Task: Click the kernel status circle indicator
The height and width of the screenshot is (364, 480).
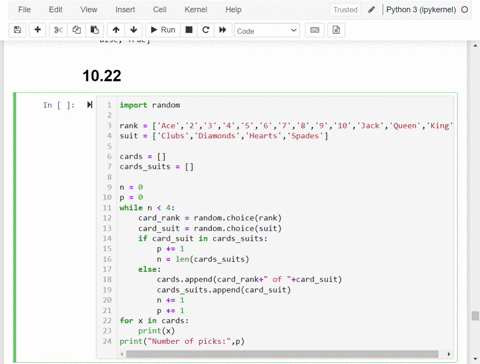Action: point(464,10)
